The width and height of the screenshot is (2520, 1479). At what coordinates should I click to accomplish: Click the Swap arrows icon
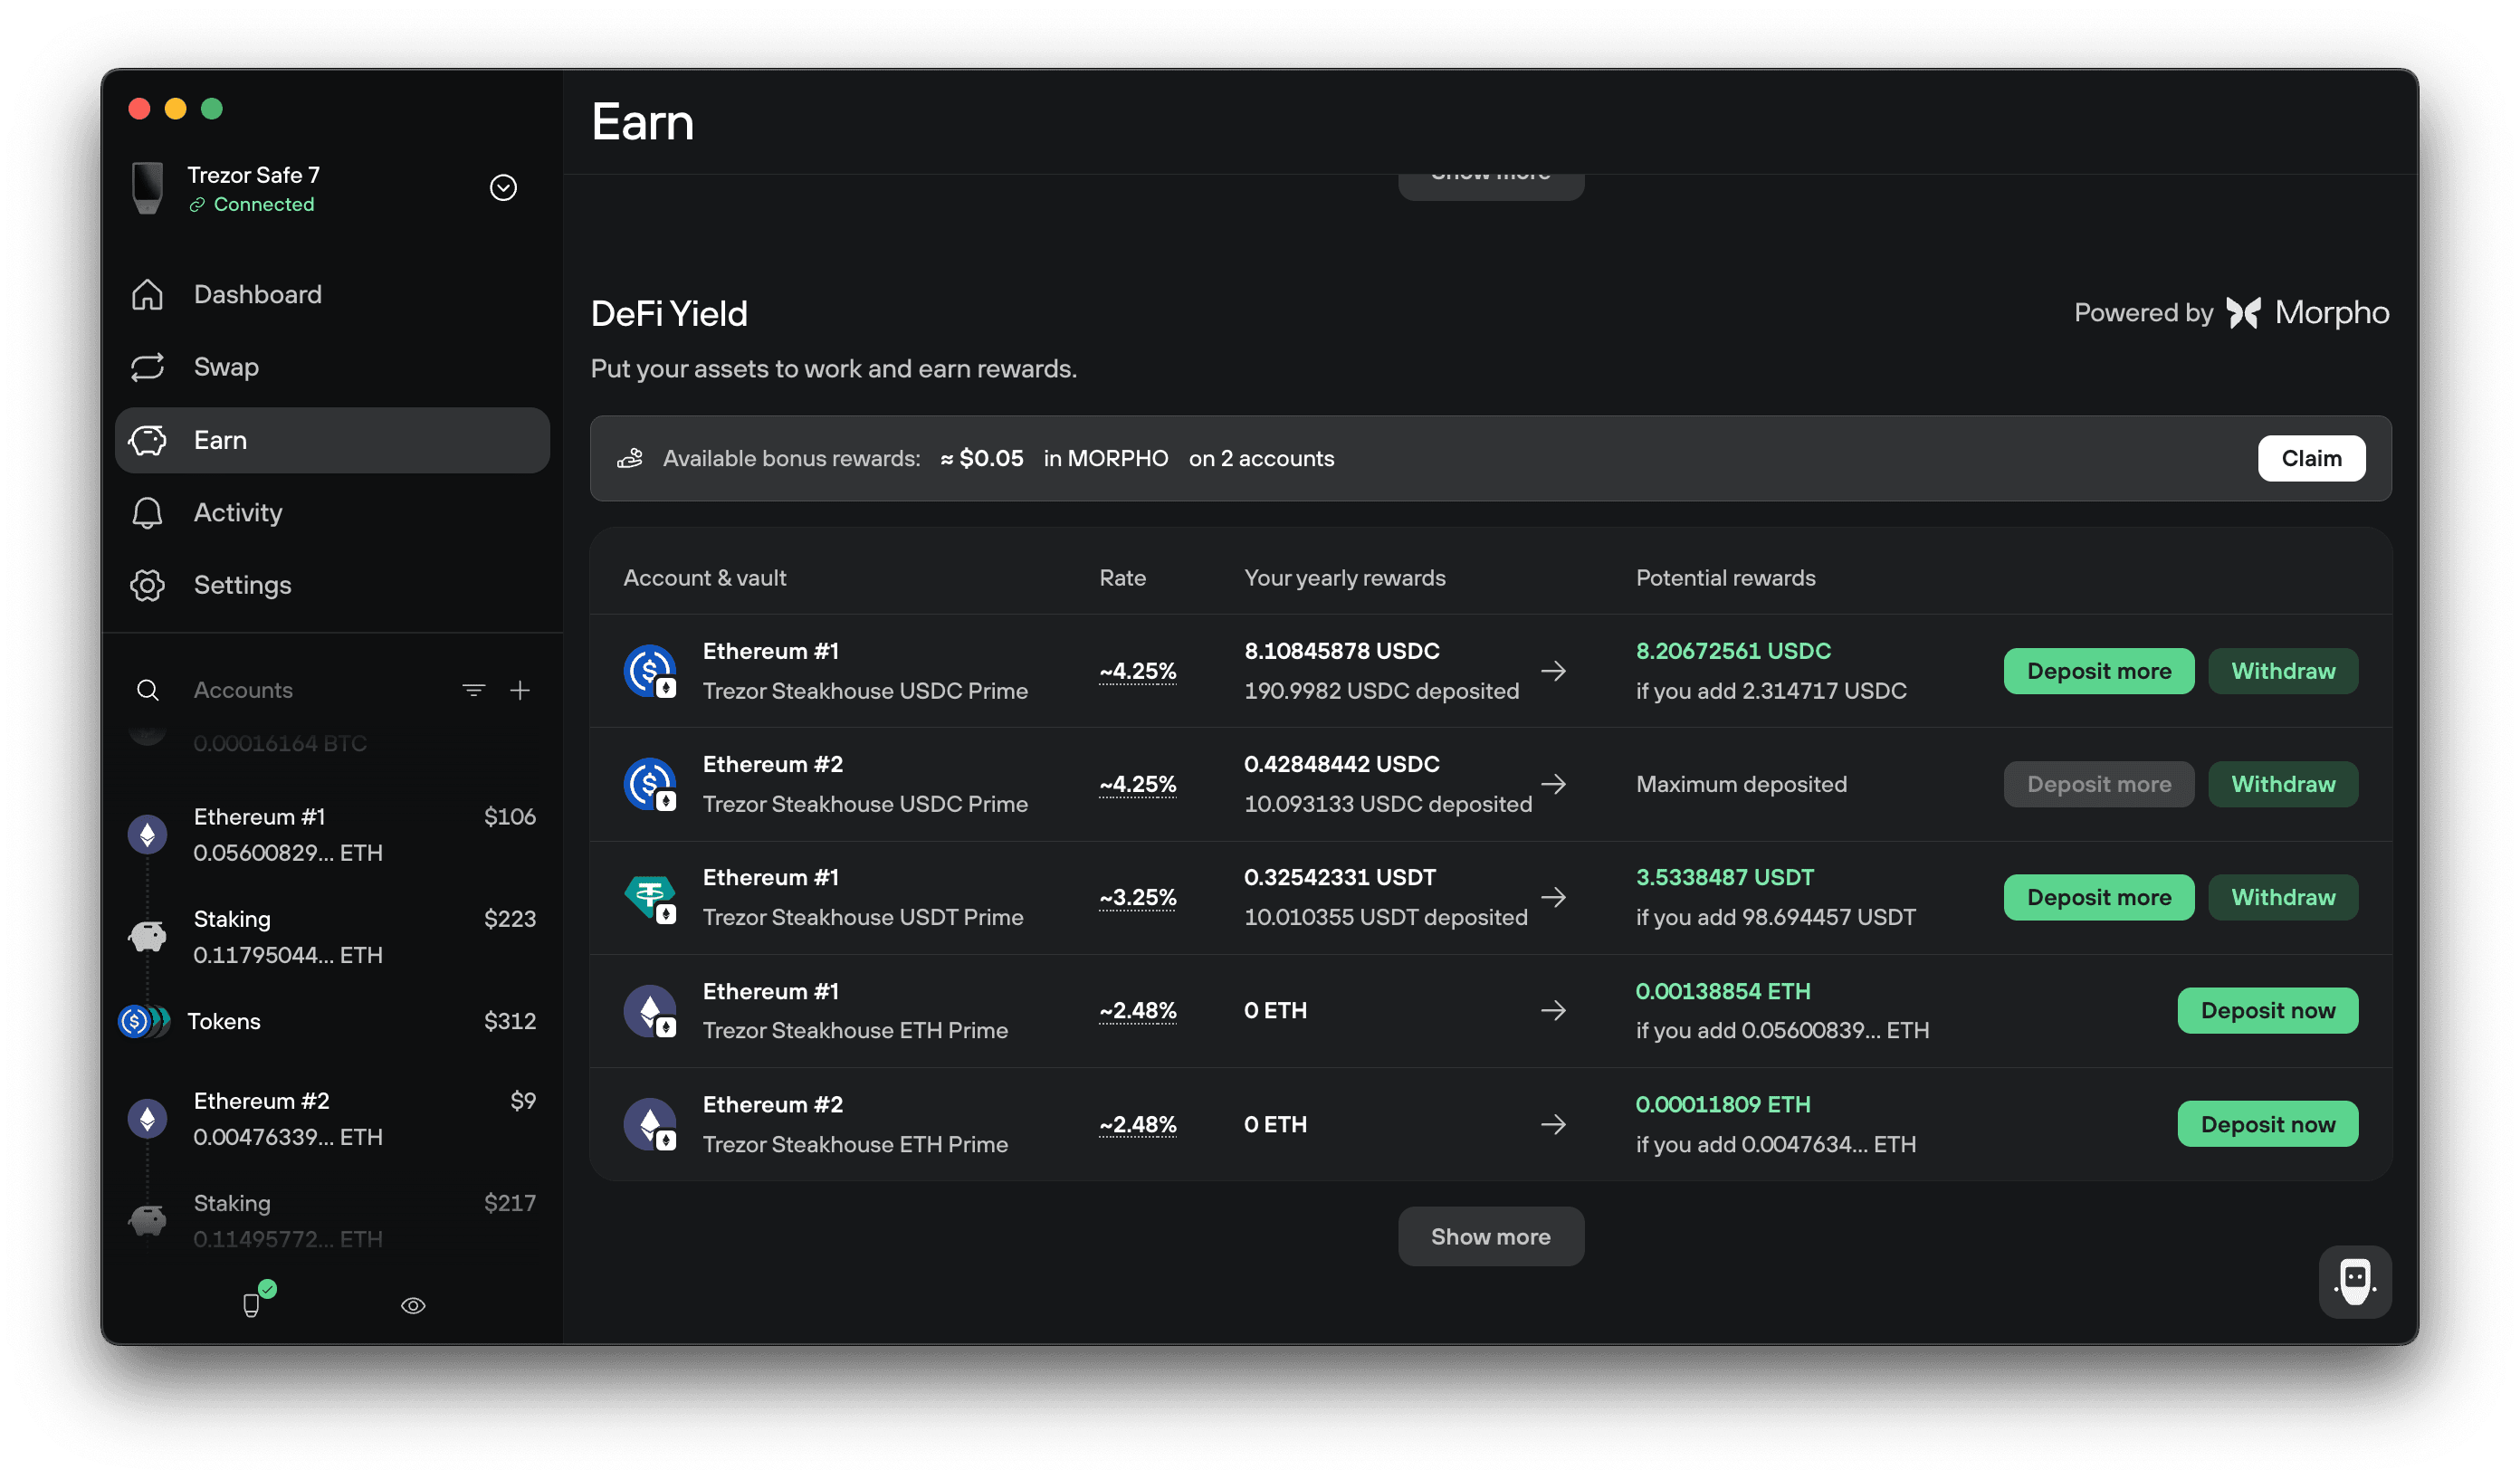click(147, 367)
